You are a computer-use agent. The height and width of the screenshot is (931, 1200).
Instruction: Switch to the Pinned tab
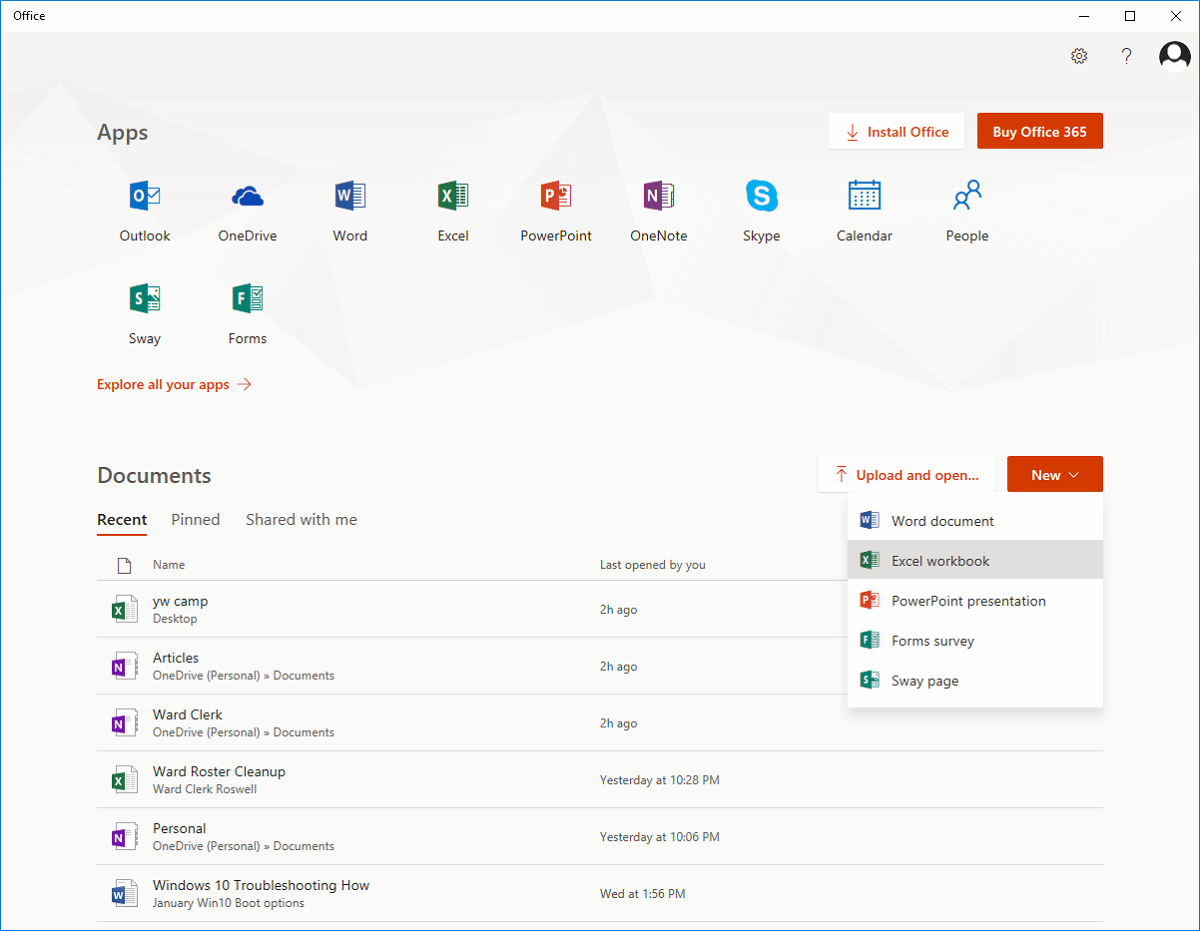[x=195, y=519]
